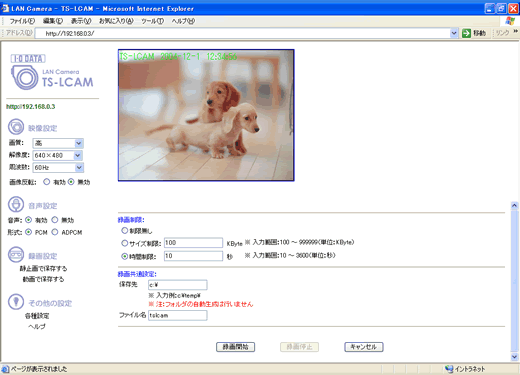Click the audio settings microphone icon
This screenshot has height=375, width=520.
(16, 204)
